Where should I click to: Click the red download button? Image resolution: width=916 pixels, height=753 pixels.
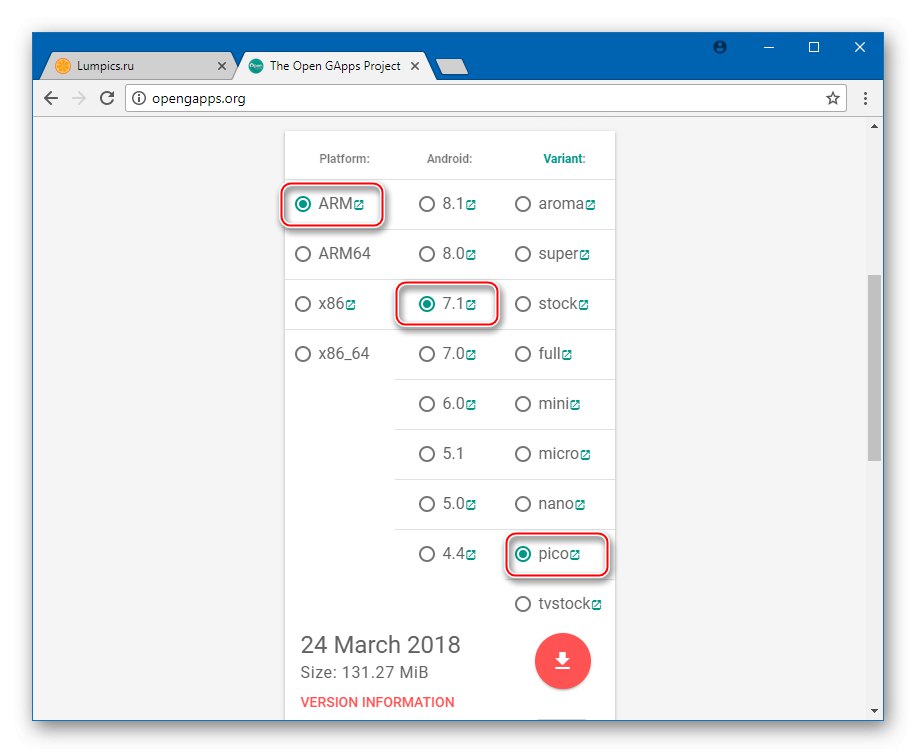563,661
